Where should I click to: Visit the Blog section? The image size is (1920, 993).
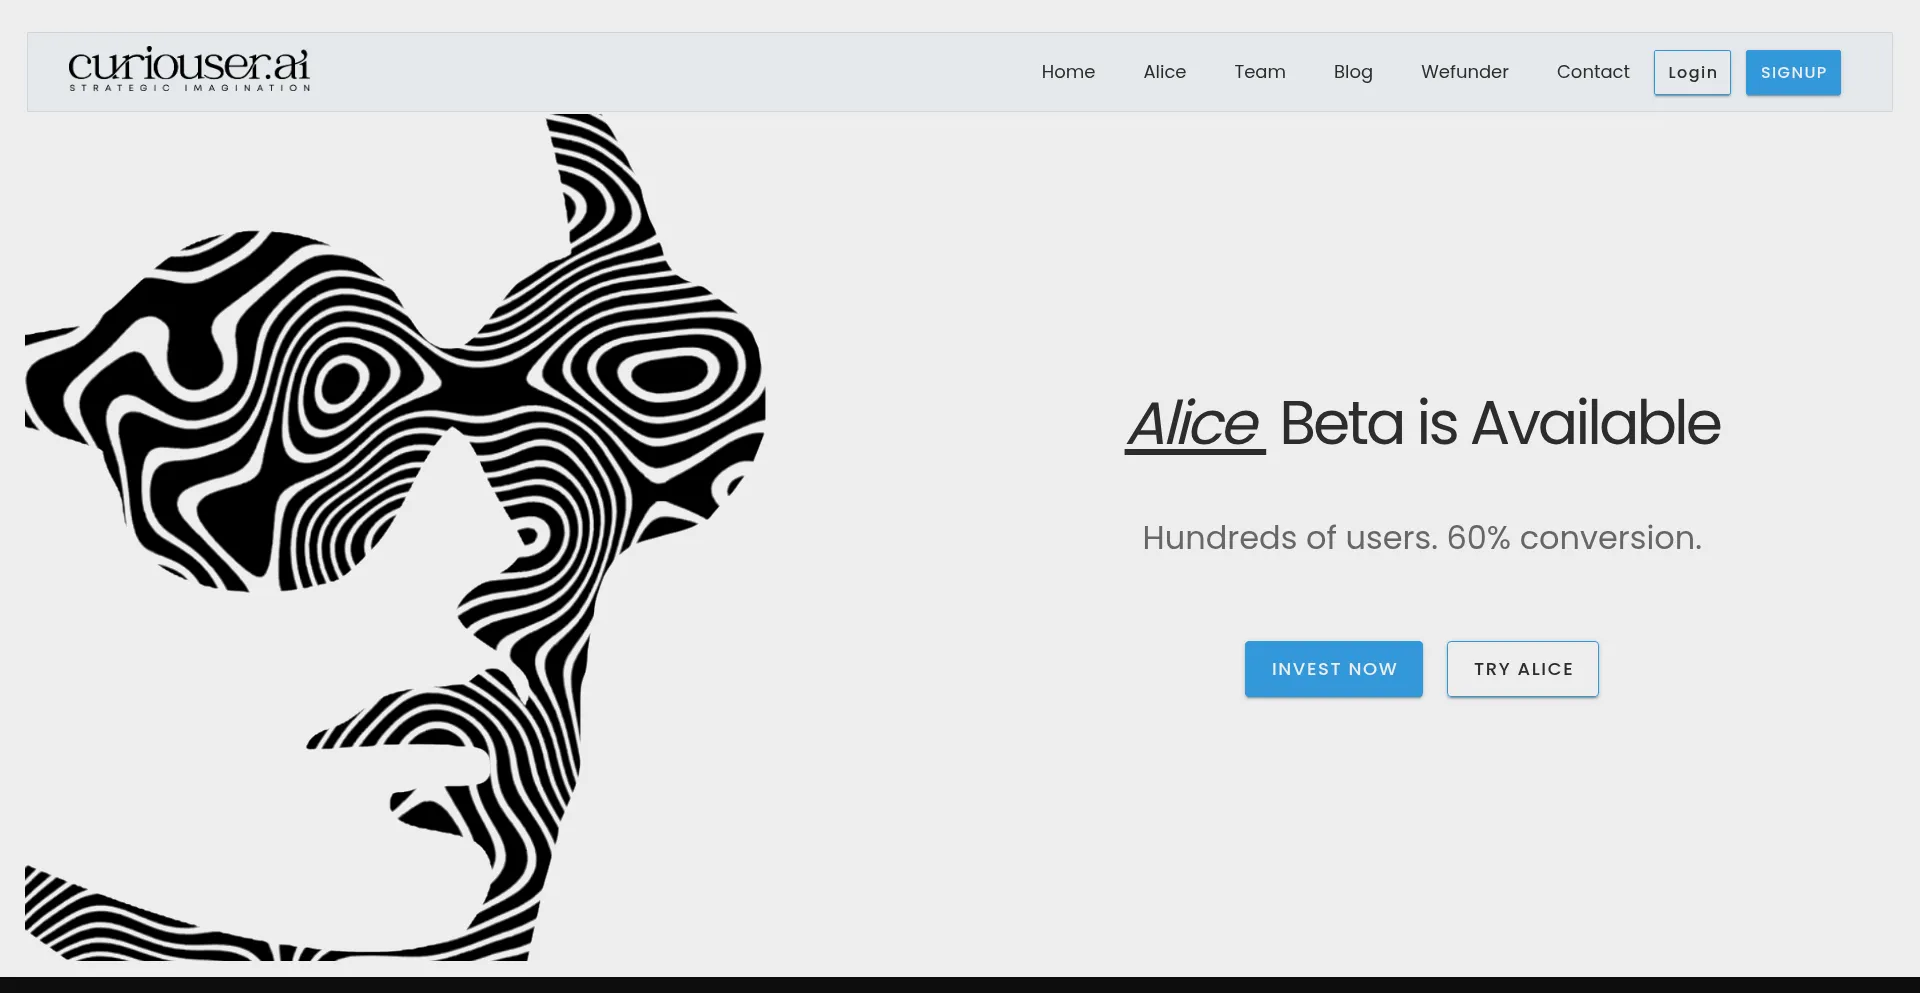click(1352, 72)
